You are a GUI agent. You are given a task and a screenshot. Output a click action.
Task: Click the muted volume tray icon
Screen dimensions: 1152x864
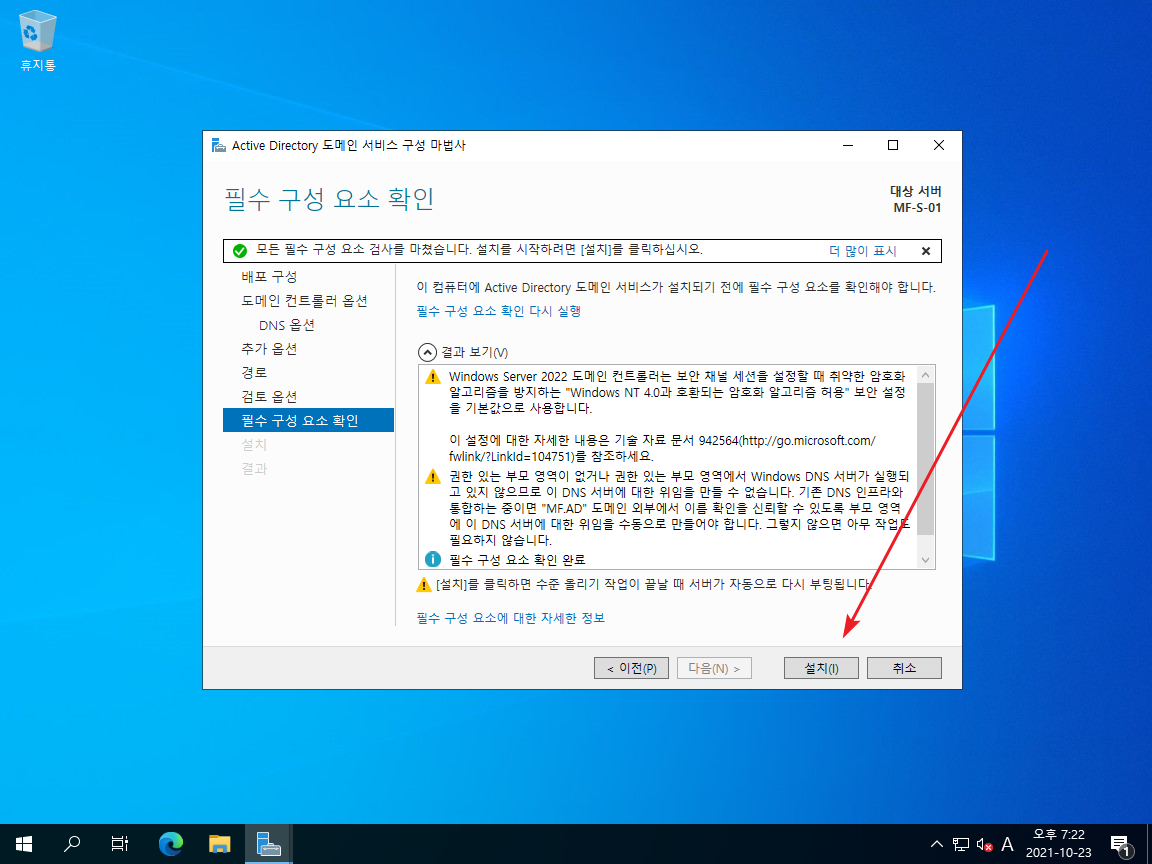984,845
